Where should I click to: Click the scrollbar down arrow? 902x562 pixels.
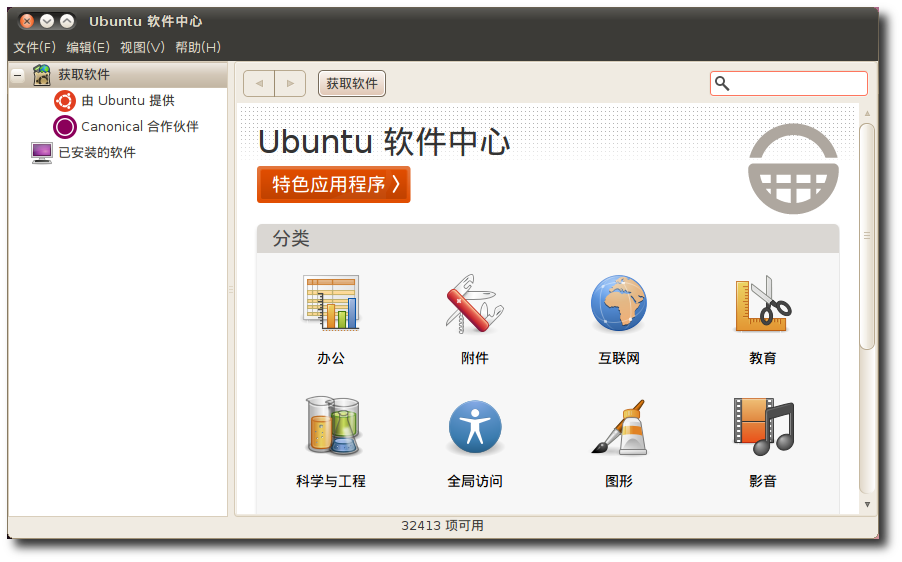point(867,504)
